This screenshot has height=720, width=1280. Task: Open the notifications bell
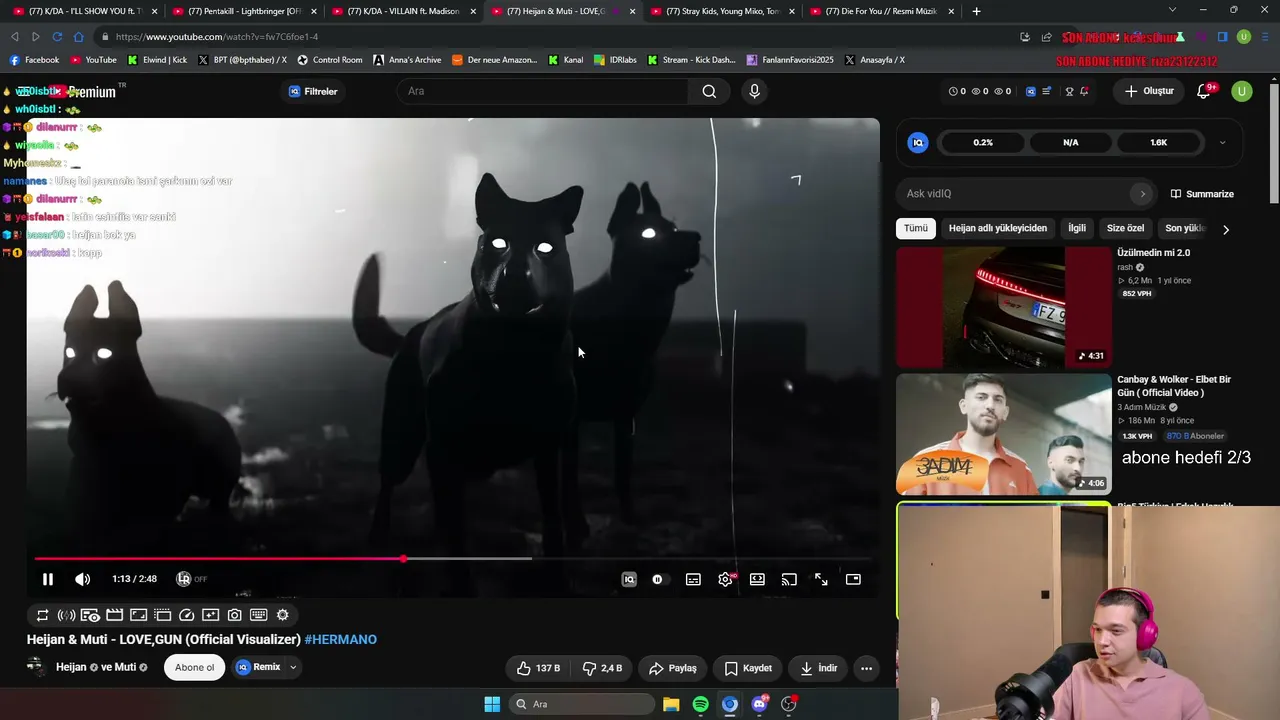[x=1205, y=91]
